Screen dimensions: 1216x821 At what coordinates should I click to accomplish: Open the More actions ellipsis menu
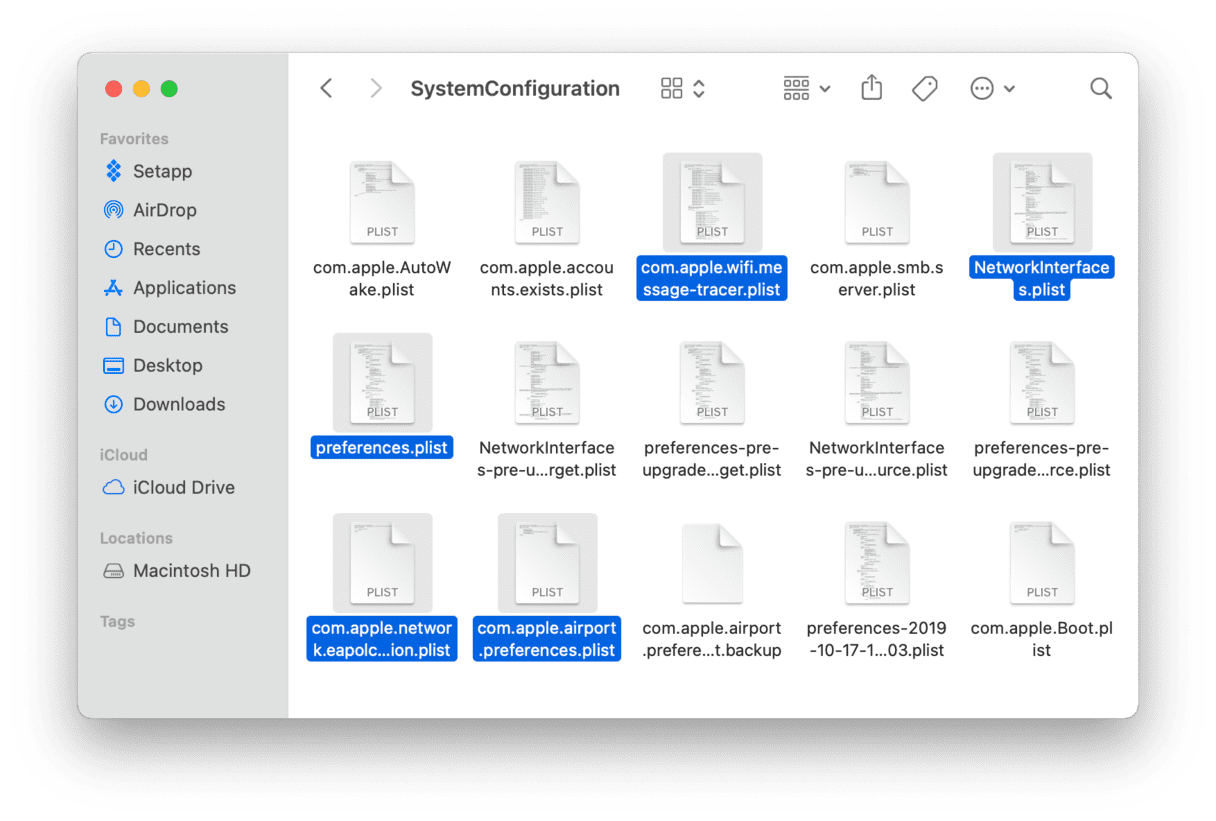point(992,88)
